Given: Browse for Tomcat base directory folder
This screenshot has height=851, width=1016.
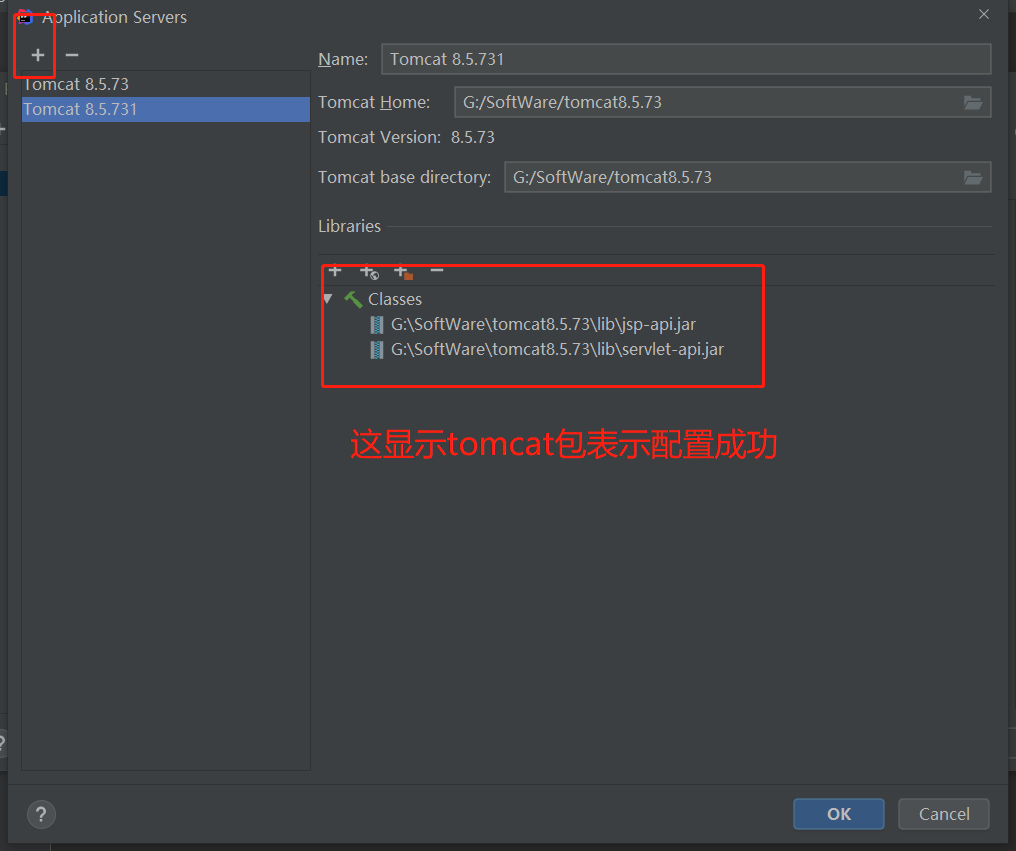Looking at the screenshot, I should [973, 177].
